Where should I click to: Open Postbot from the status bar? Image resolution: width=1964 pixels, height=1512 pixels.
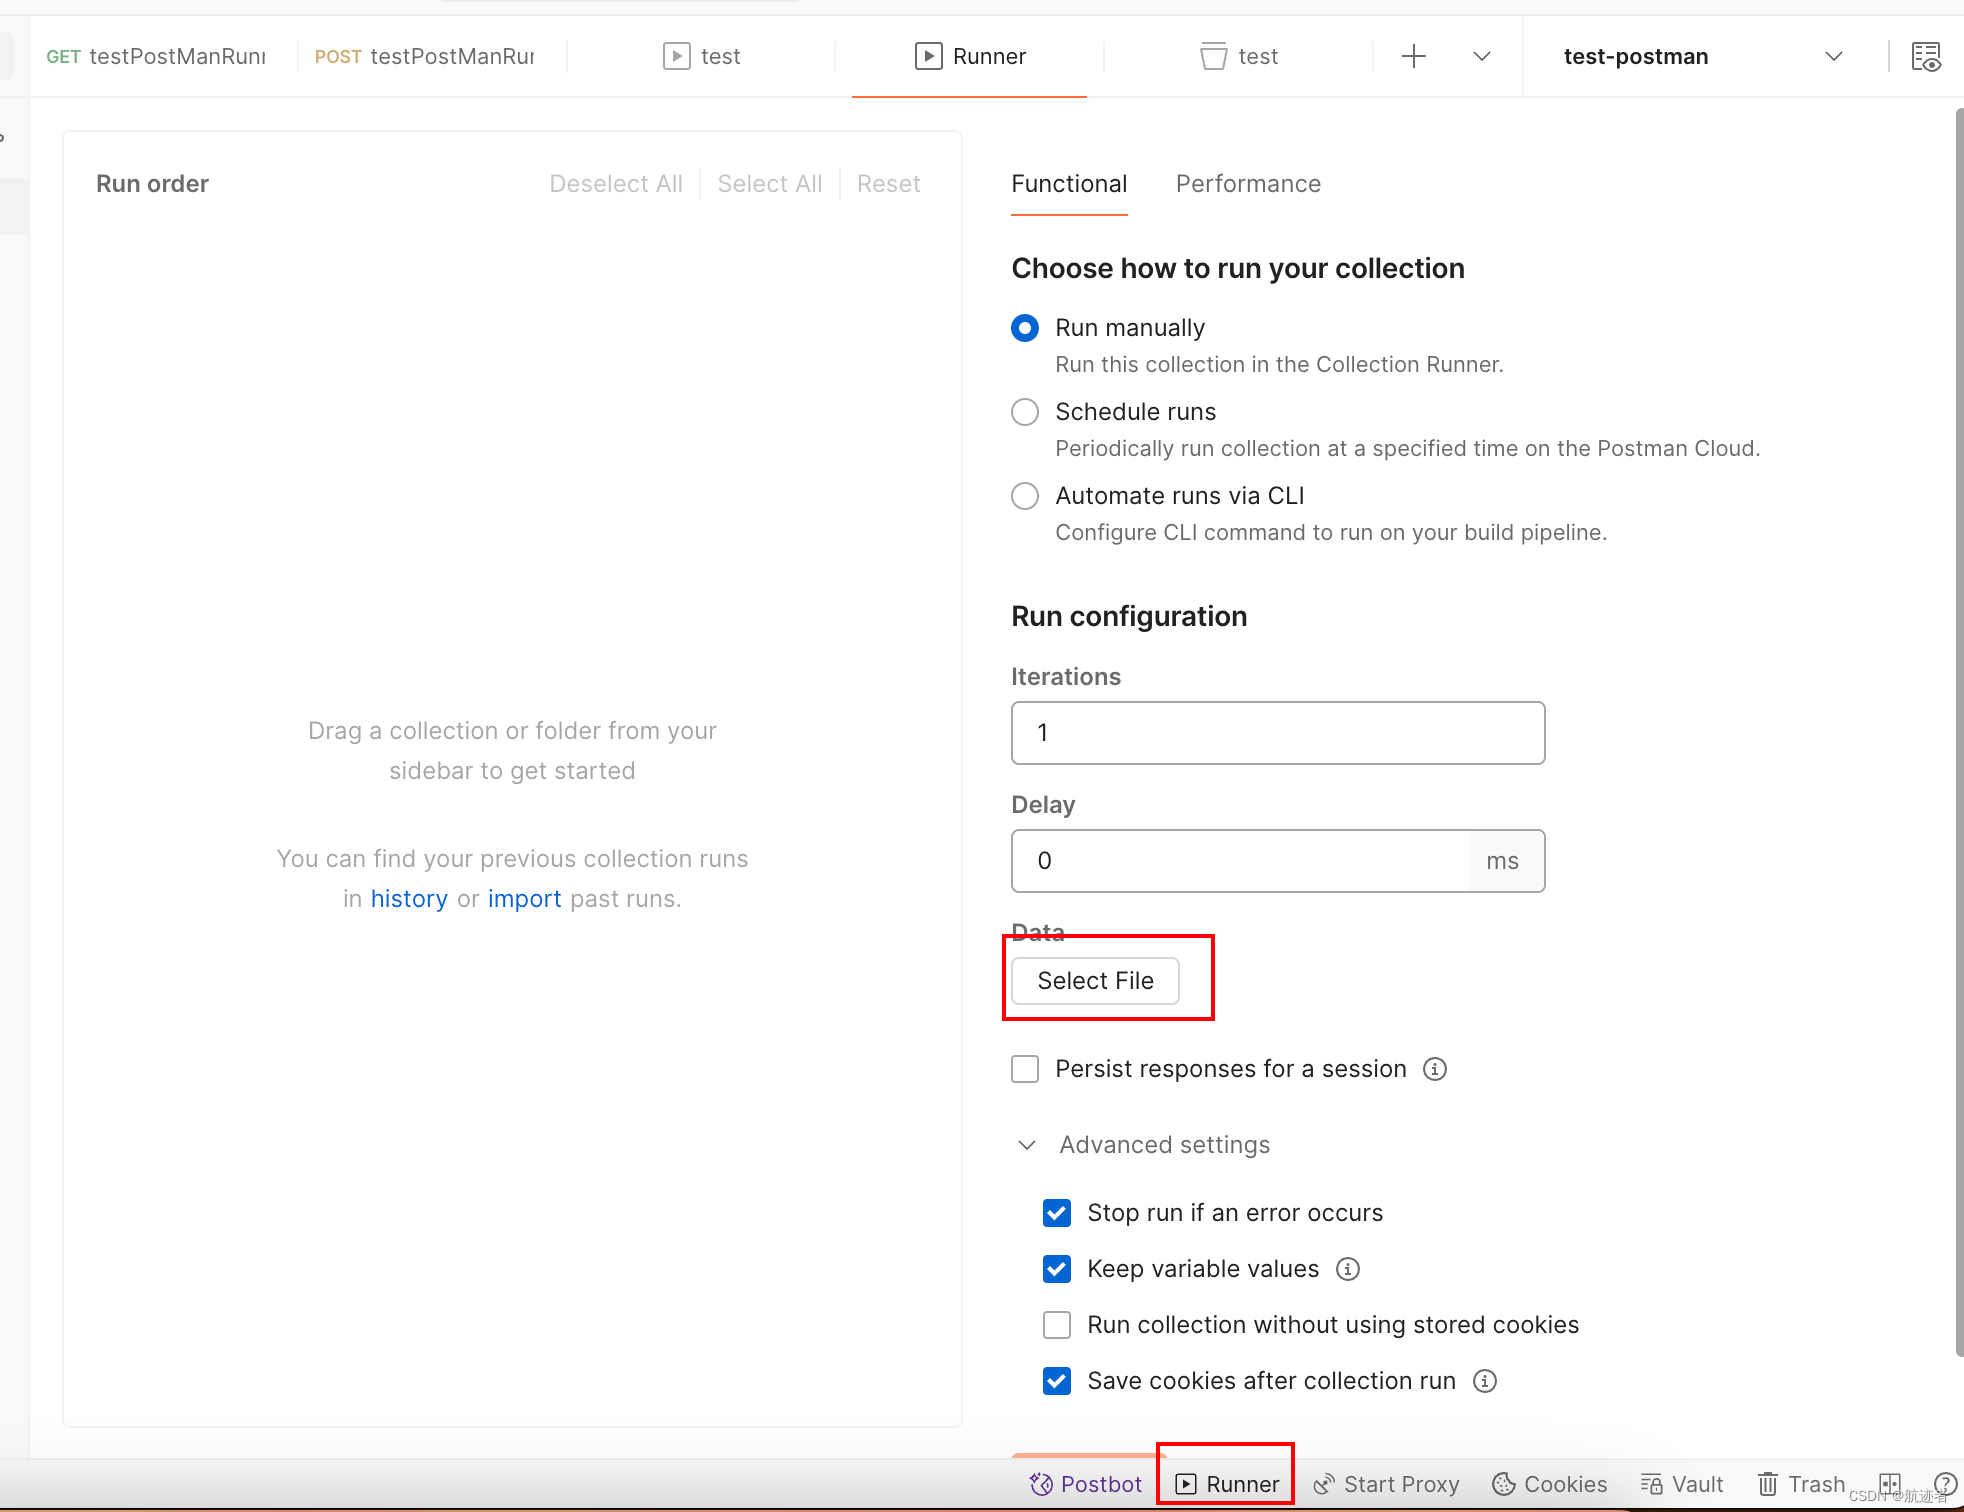(x=1085, y=1484)
